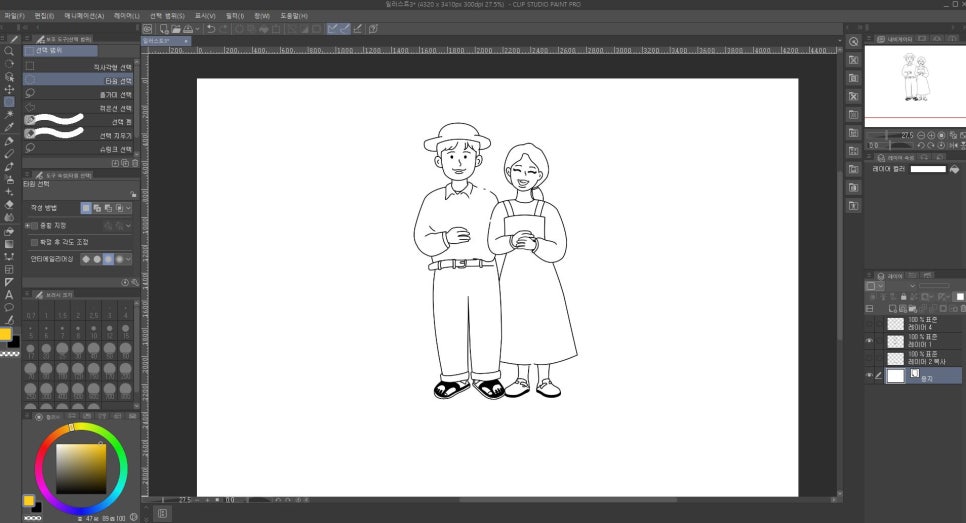Select the Move layer tool
This screenshot has height=523, width=966.
click(x=9, y=89)
